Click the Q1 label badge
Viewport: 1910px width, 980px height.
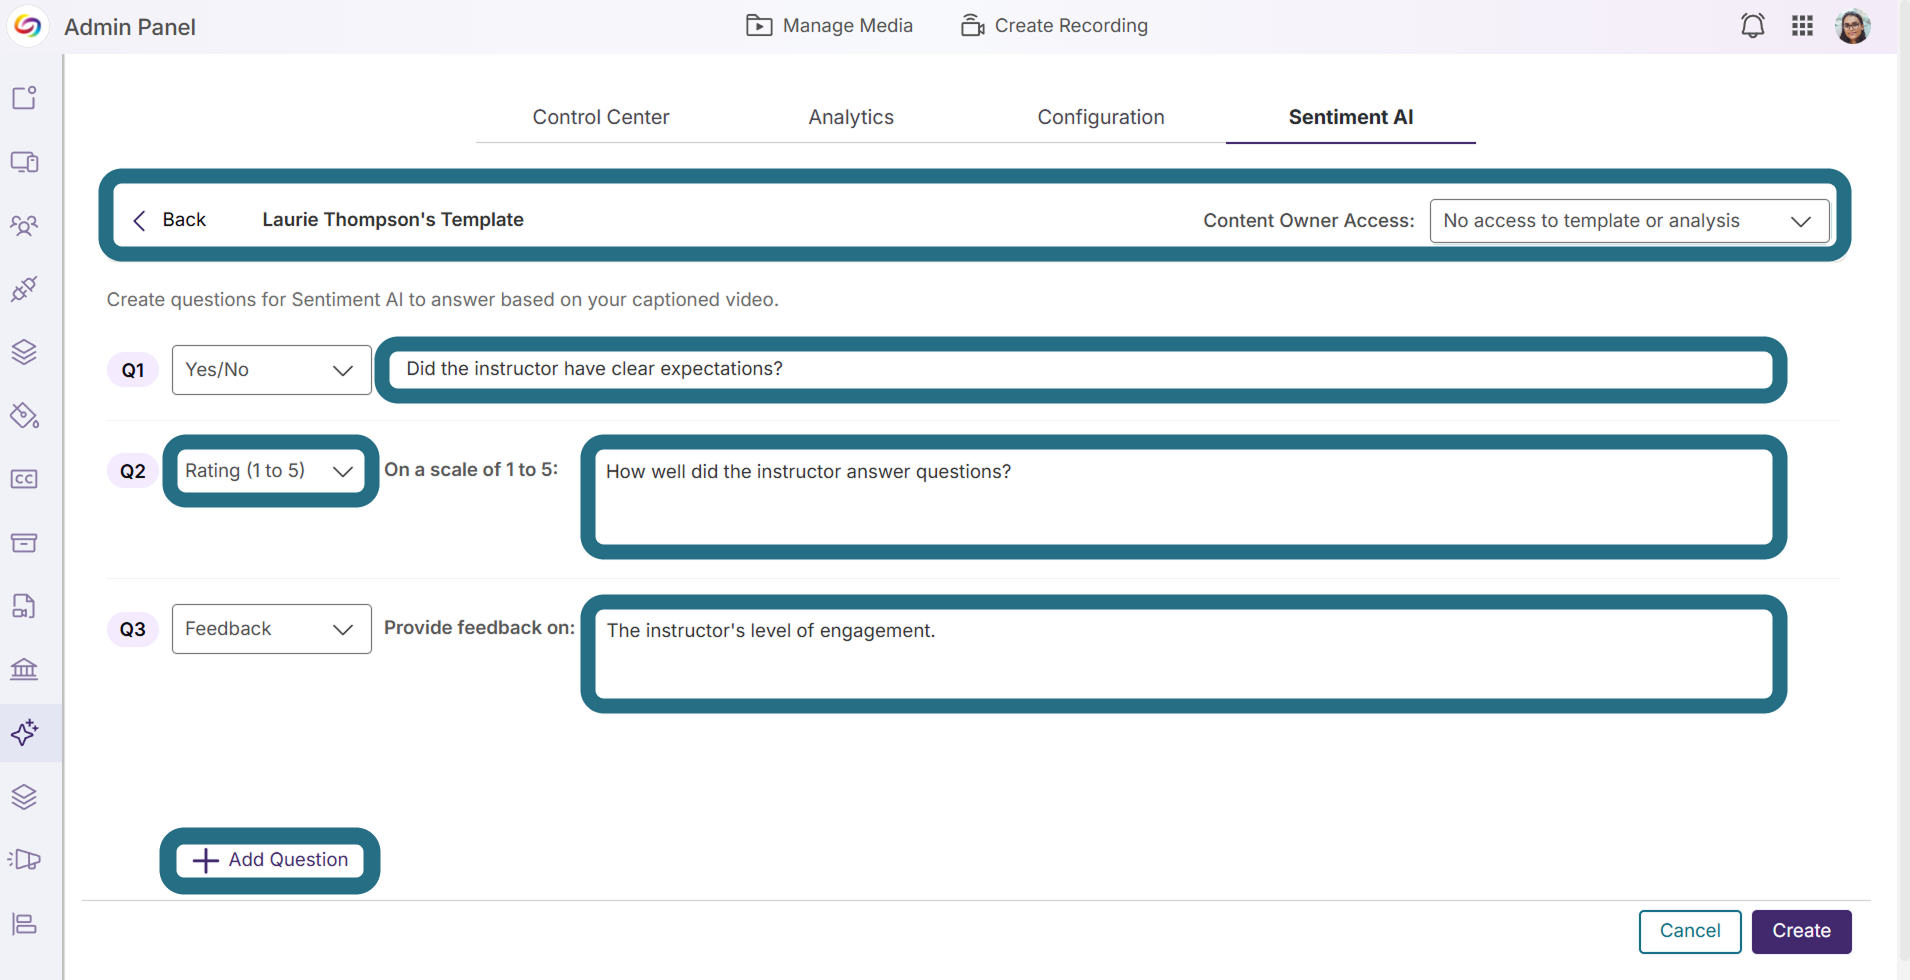[x=133, y=370]
